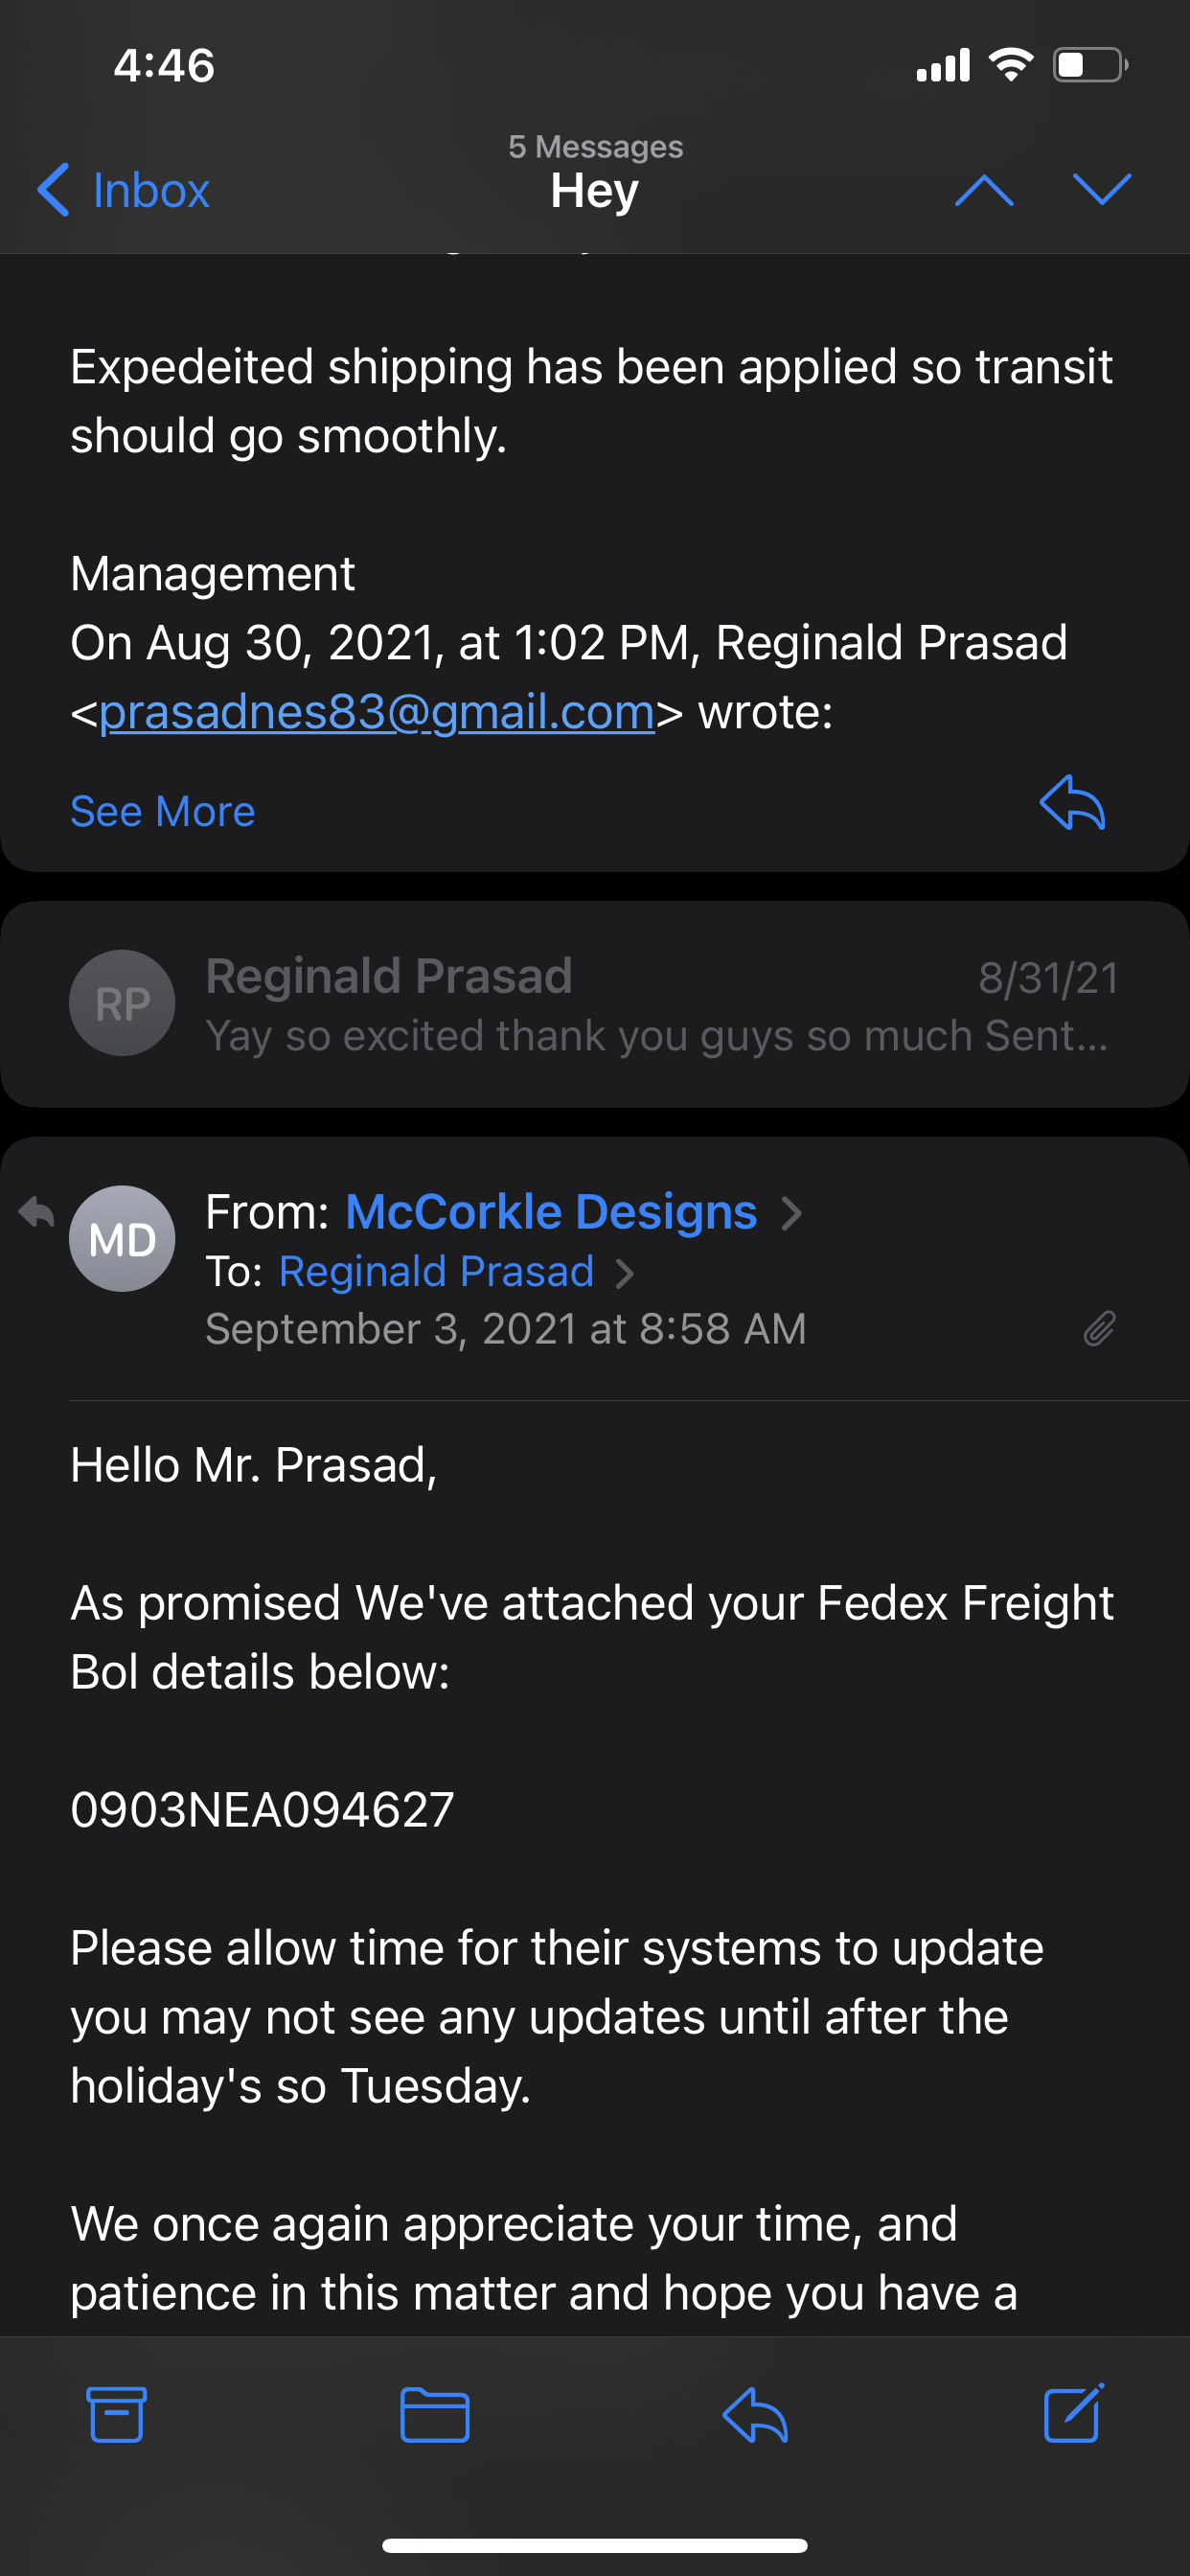Screen dimensions: 1190x2576
Task: Tap the Reginald Prasad recipient name
Action: 436,1272
